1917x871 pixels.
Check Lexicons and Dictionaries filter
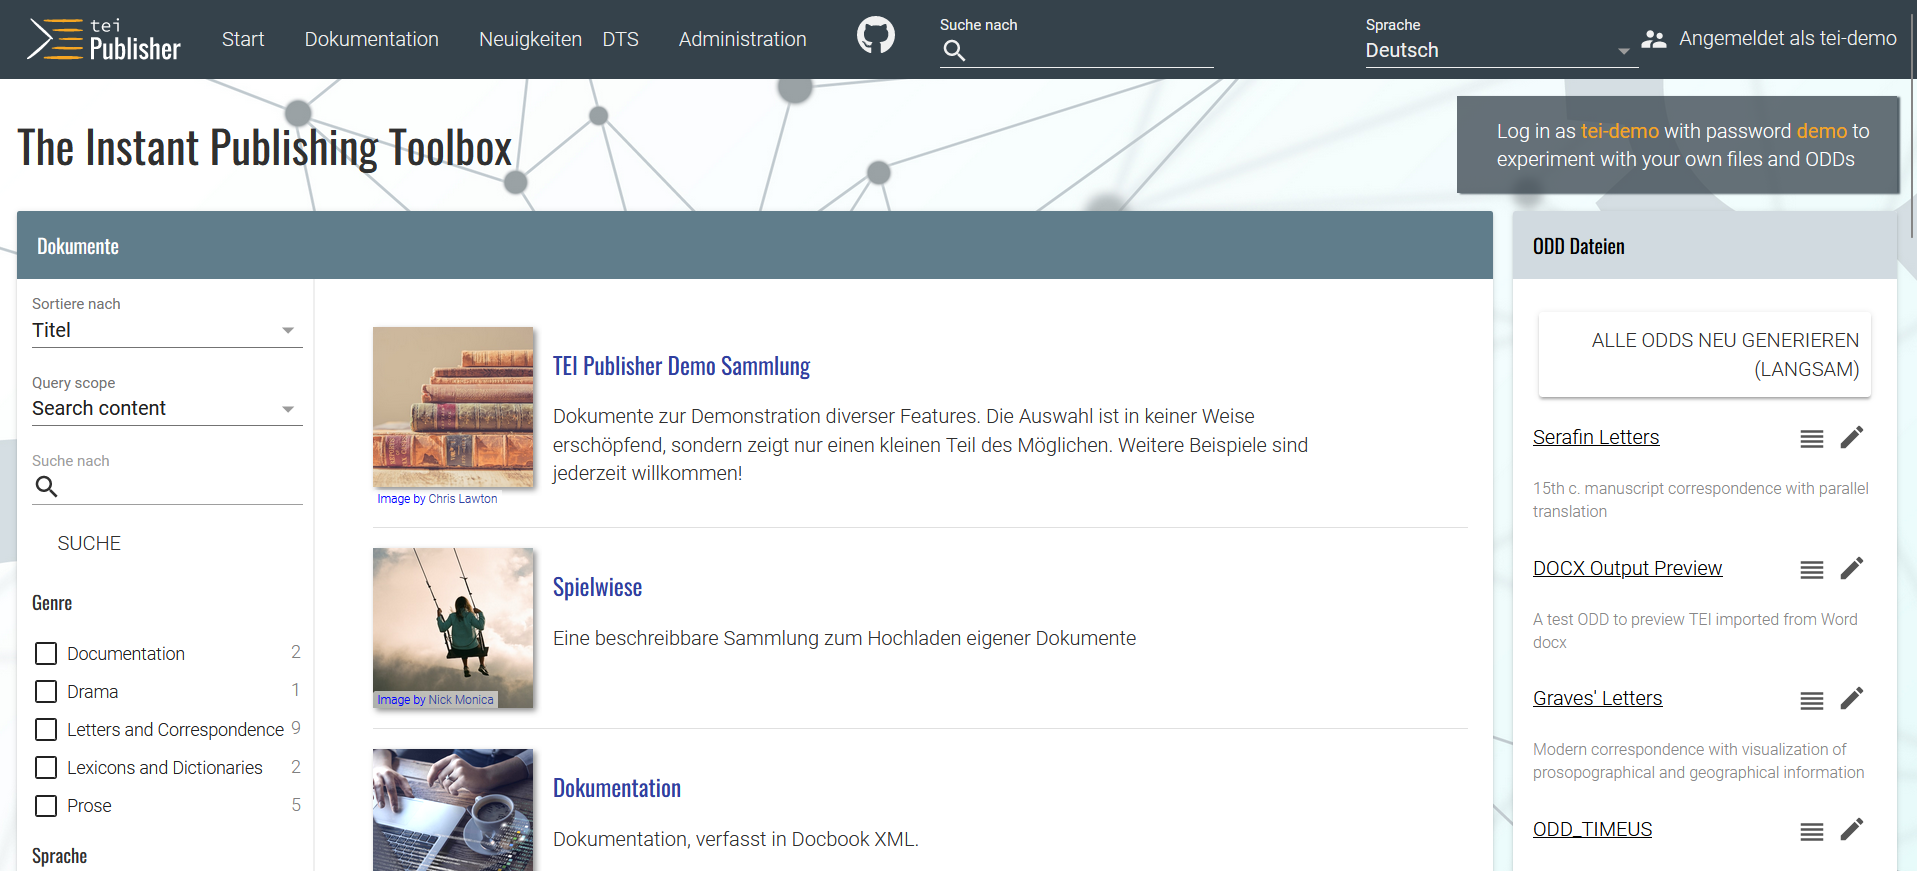coord(46,768)
